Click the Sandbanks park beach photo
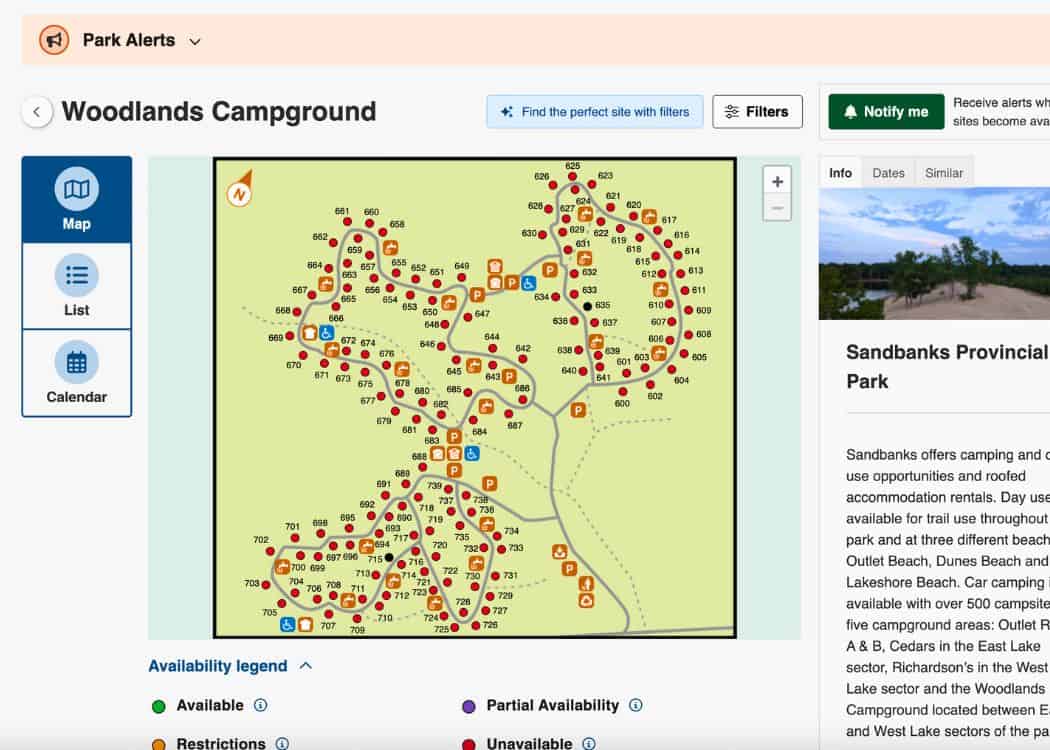Viewport: 1050px width, 750px height. click(934, 254)
